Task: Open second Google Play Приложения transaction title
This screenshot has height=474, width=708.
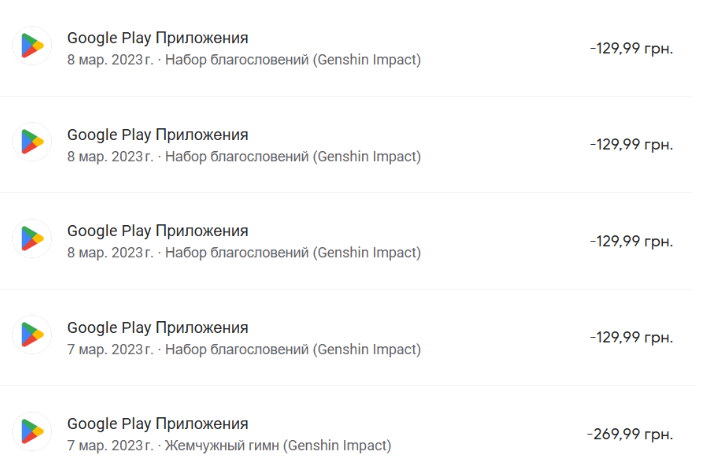Action: [158, 134]
